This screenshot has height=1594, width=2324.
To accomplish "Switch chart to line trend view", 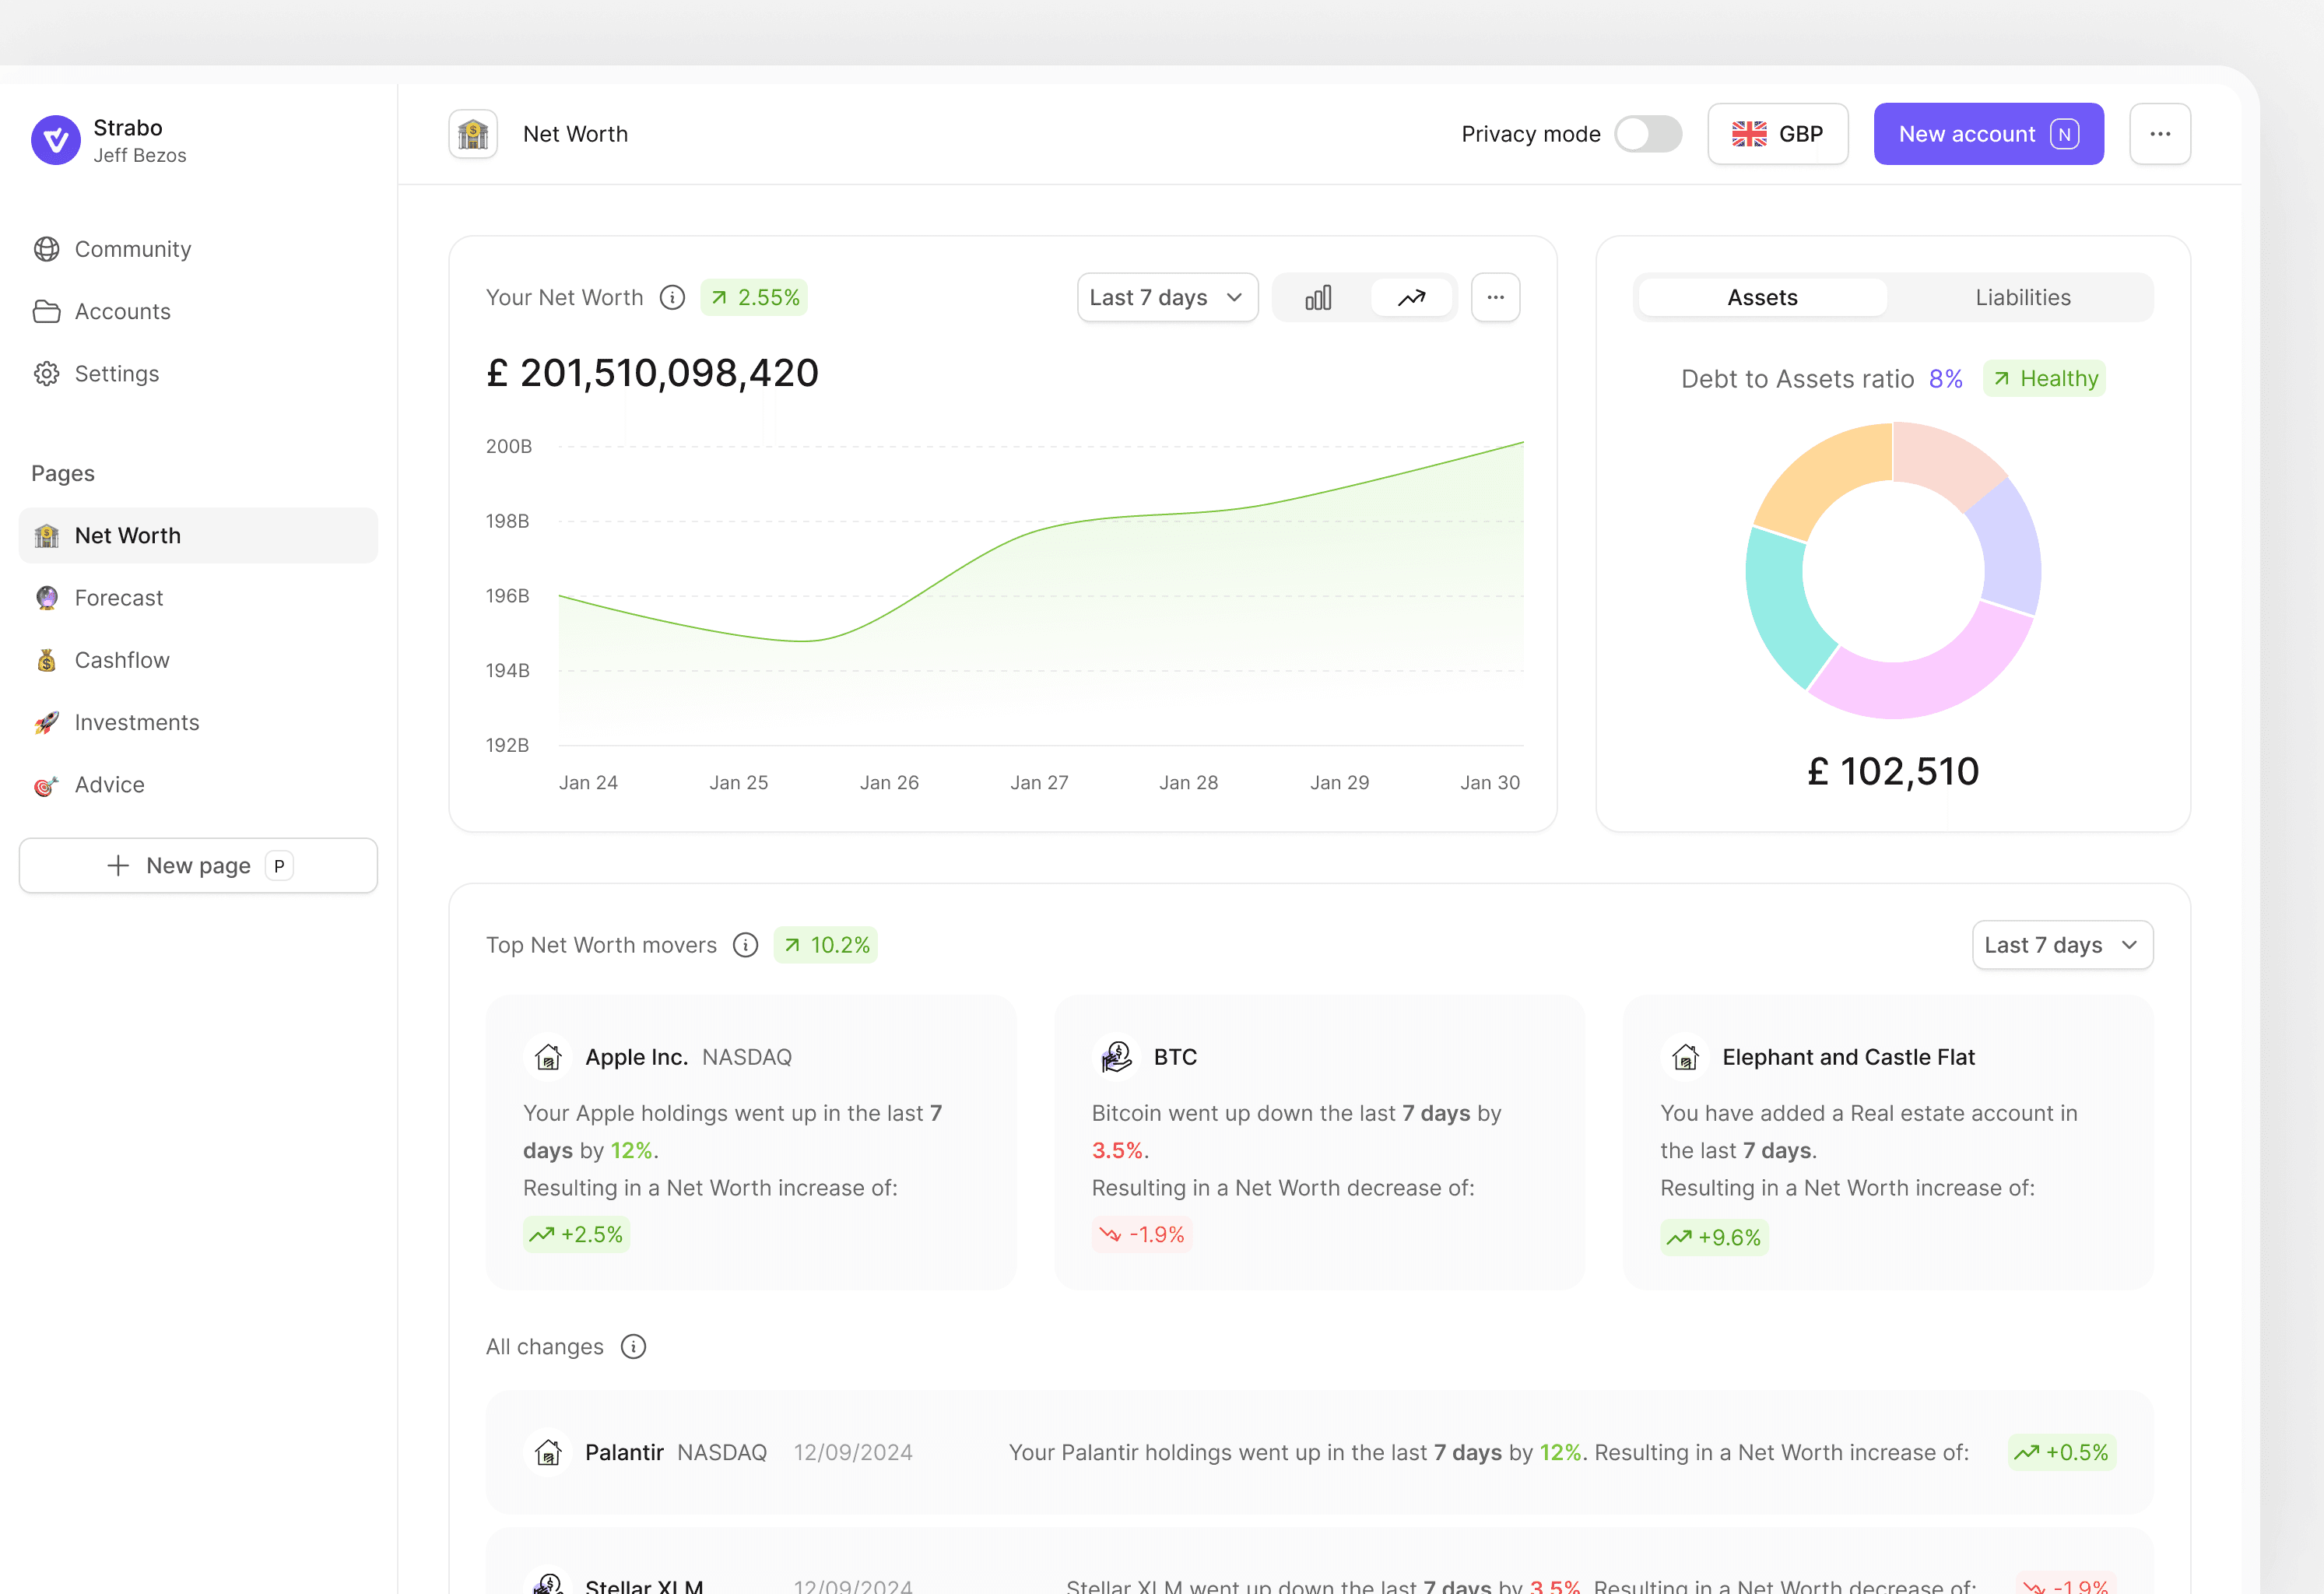I will click(x=1411, y=298).
